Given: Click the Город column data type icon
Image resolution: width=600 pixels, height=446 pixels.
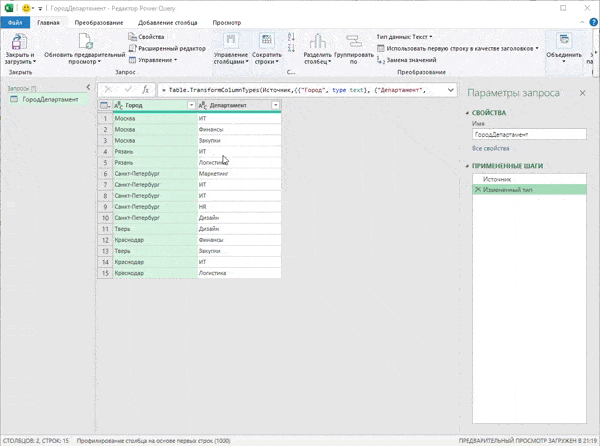Looking at the screenshot, I should click(x=119, y=105).
